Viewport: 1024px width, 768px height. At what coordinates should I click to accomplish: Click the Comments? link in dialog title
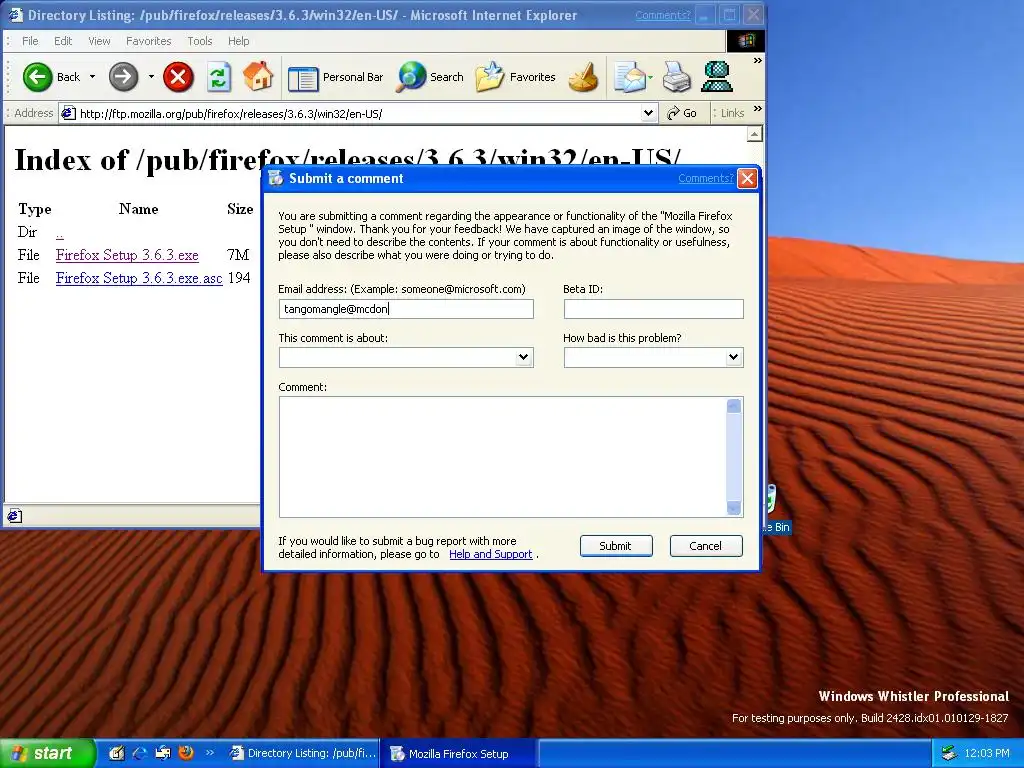(x=705, y=178)
